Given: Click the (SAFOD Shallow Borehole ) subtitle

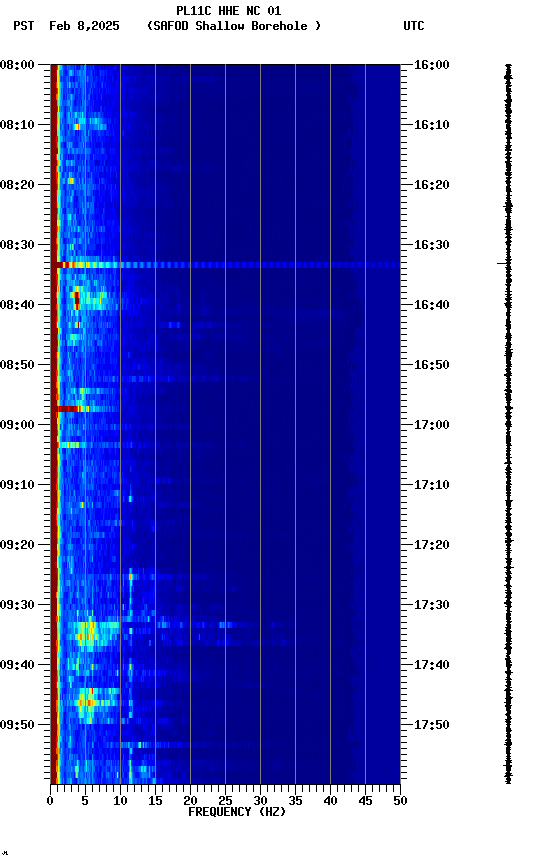Looking at the screenshot, I should (x=234, y=26).
